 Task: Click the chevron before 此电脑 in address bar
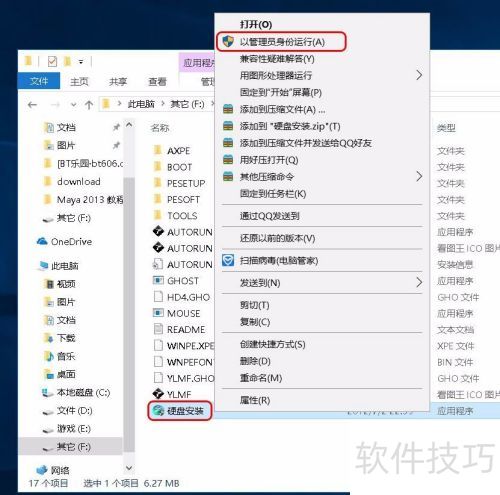(119, 104)
